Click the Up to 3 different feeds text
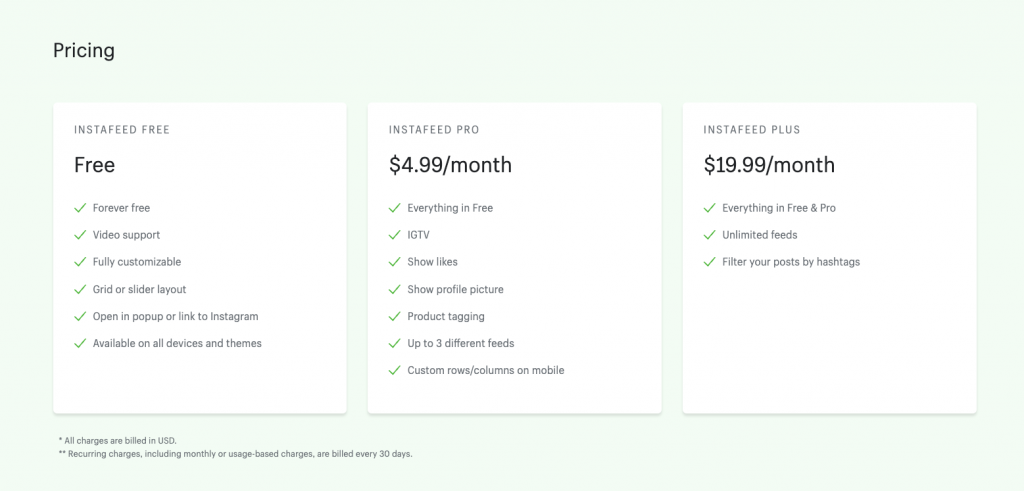This screenshot has width=1024, height=491. 461,343
